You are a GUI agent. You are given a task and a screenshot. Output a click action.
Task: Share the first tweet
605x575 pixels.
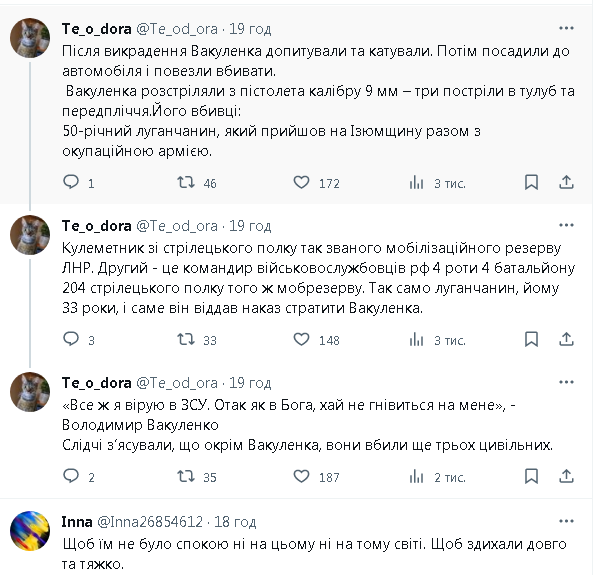pyautogui.click(x=566, y=183)
